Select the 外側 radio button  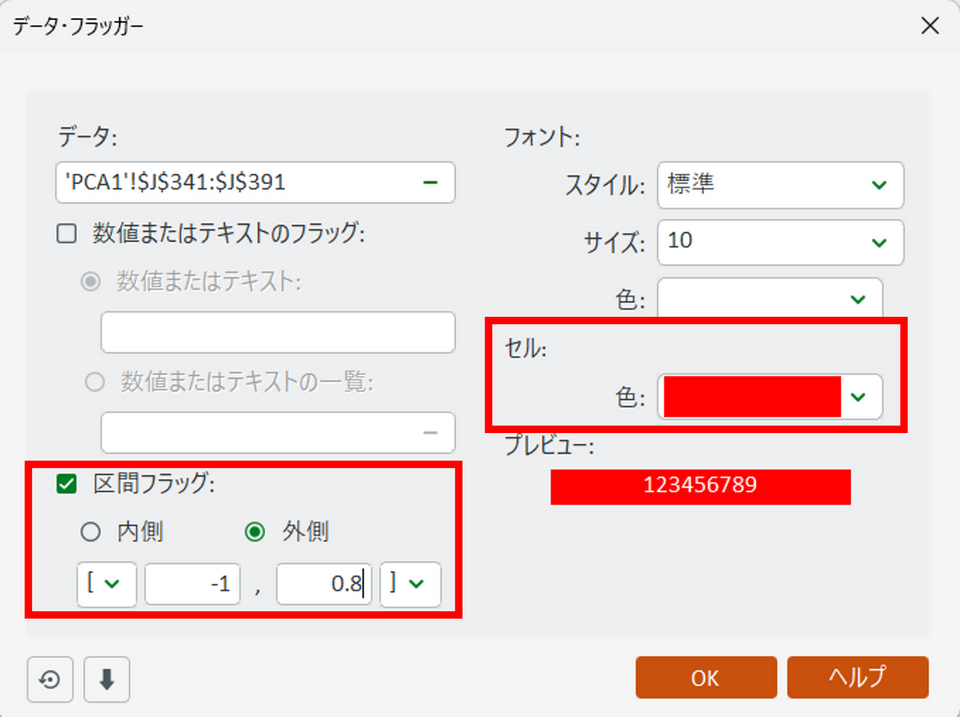click(255, 532)
